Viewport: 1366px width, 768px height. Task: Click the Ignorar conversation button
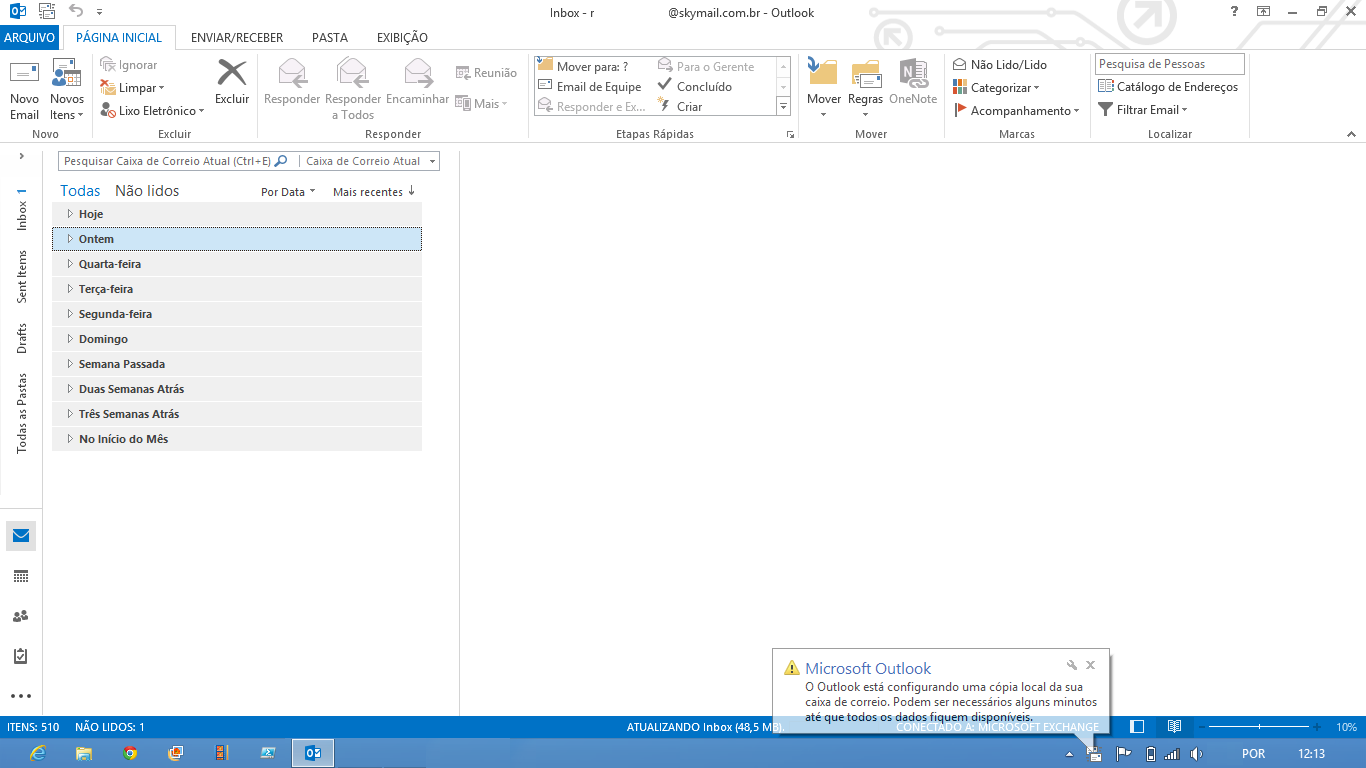(129, 65)
